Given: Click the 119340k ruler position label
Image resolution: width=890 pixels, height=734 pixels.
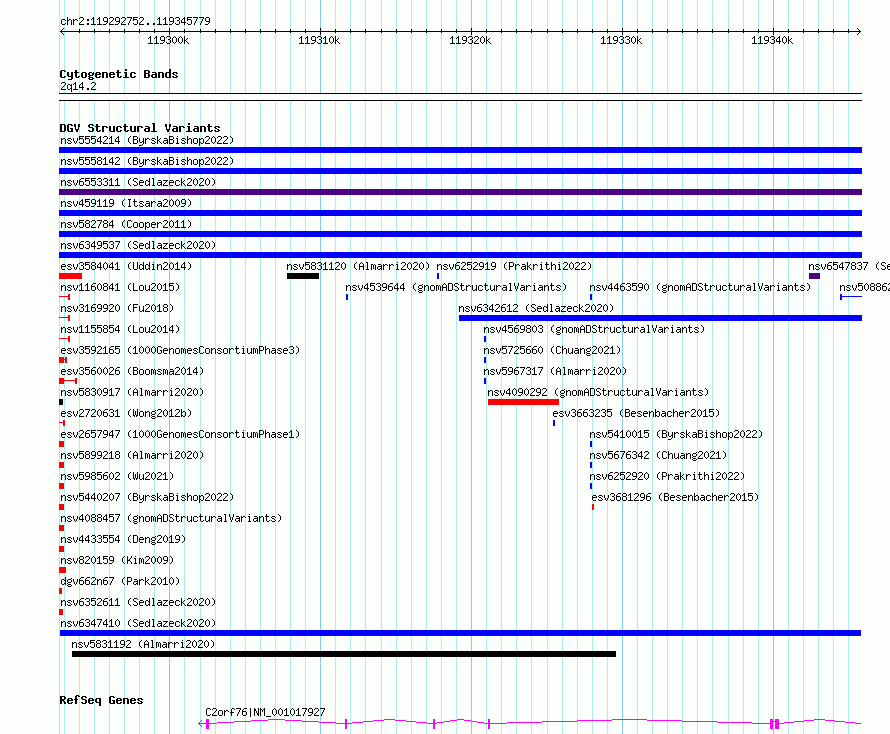Looking at the screenshot, I should click(x=772, y=40).
